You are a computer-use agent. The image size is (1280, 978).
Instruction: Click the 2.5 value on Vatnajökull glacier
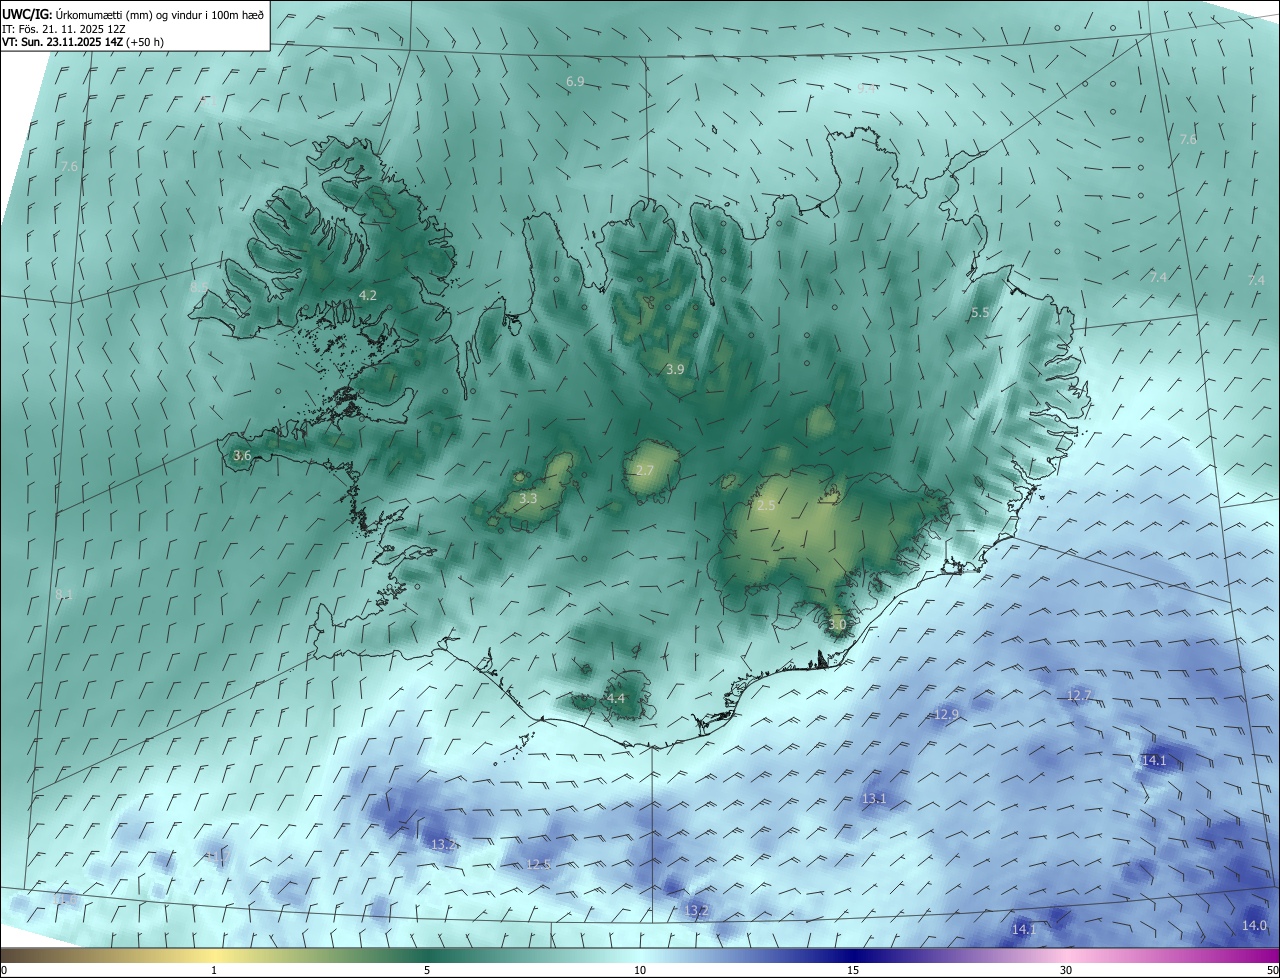coord(766,506)
